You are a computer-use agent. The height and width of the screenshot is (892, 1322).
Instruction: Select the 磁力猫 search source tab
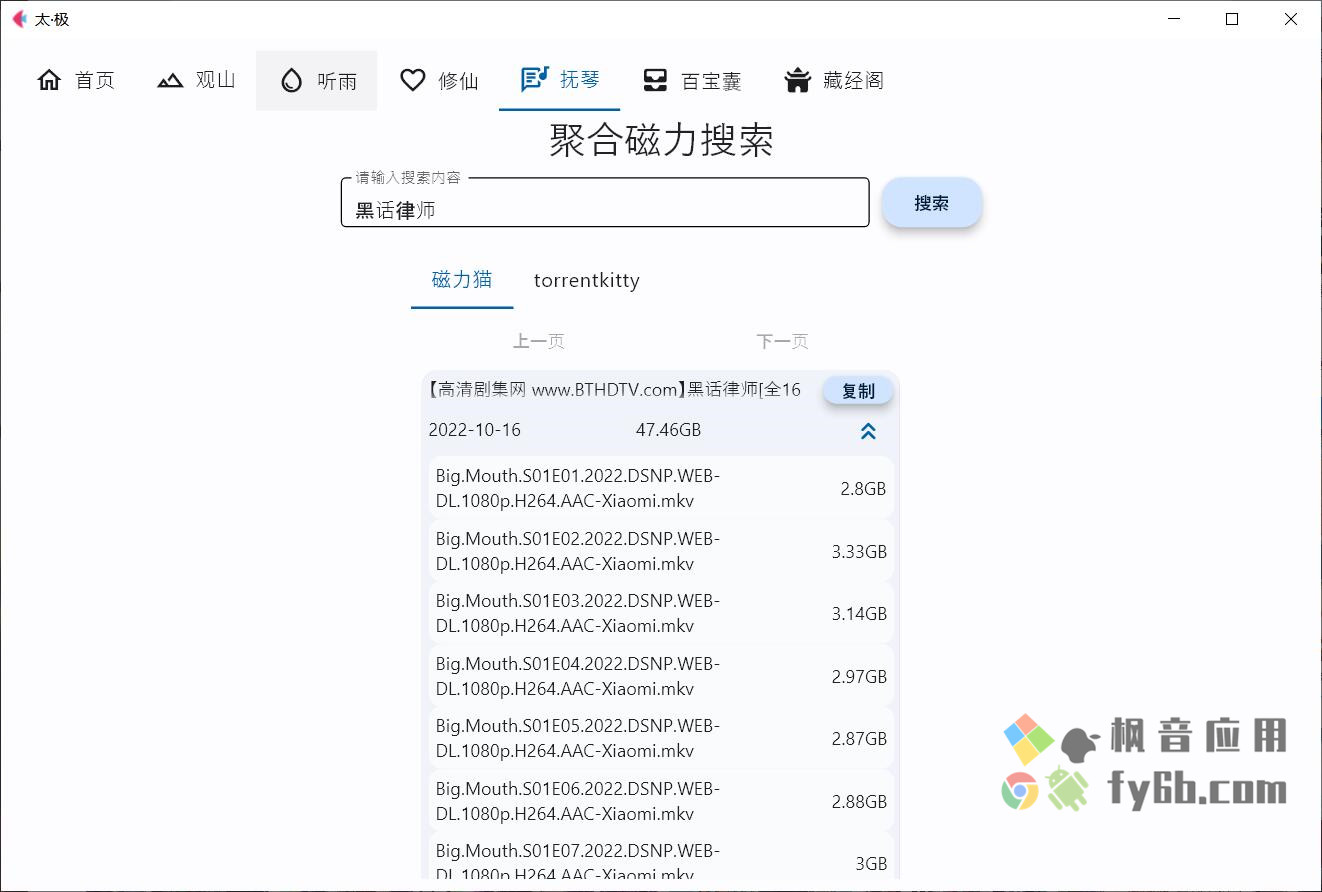click(x=462, y=279)
